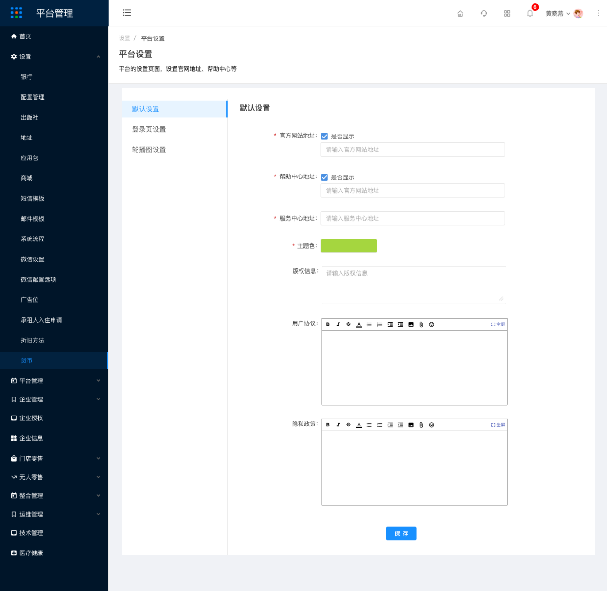Click the icon beside 企业模板

coord(14,418)
